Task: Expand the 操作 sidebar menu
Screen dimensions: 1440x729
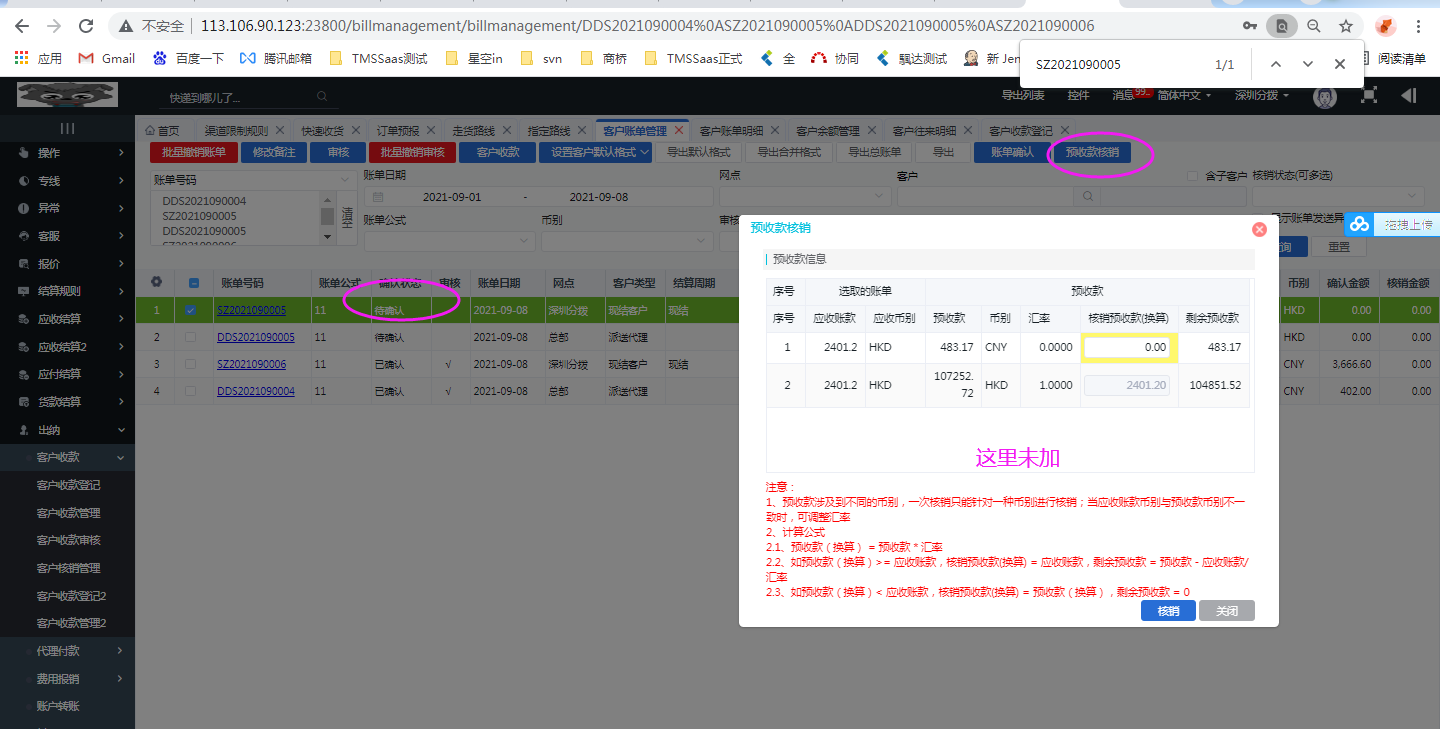Action: tap(67, 153)
